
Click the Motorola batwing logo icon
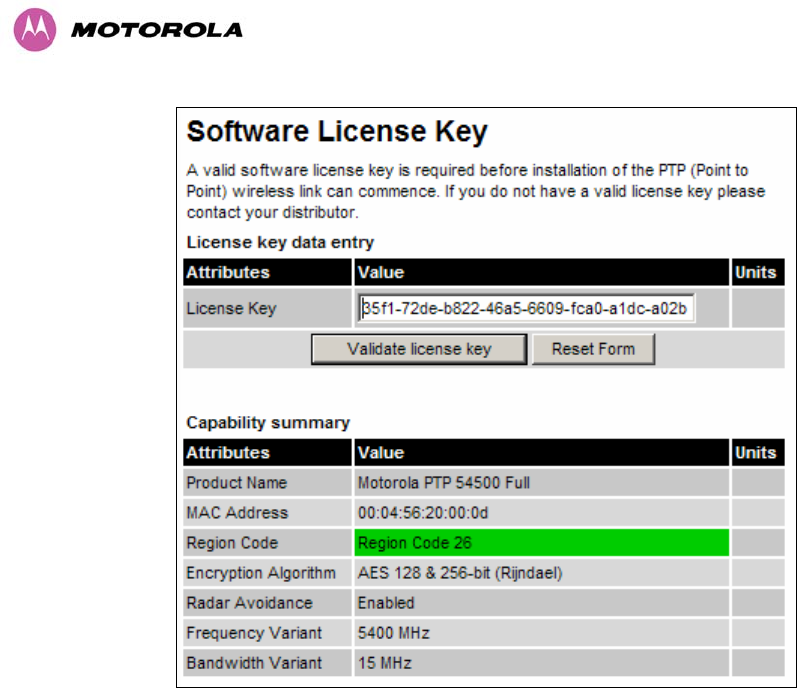[35, 29]
